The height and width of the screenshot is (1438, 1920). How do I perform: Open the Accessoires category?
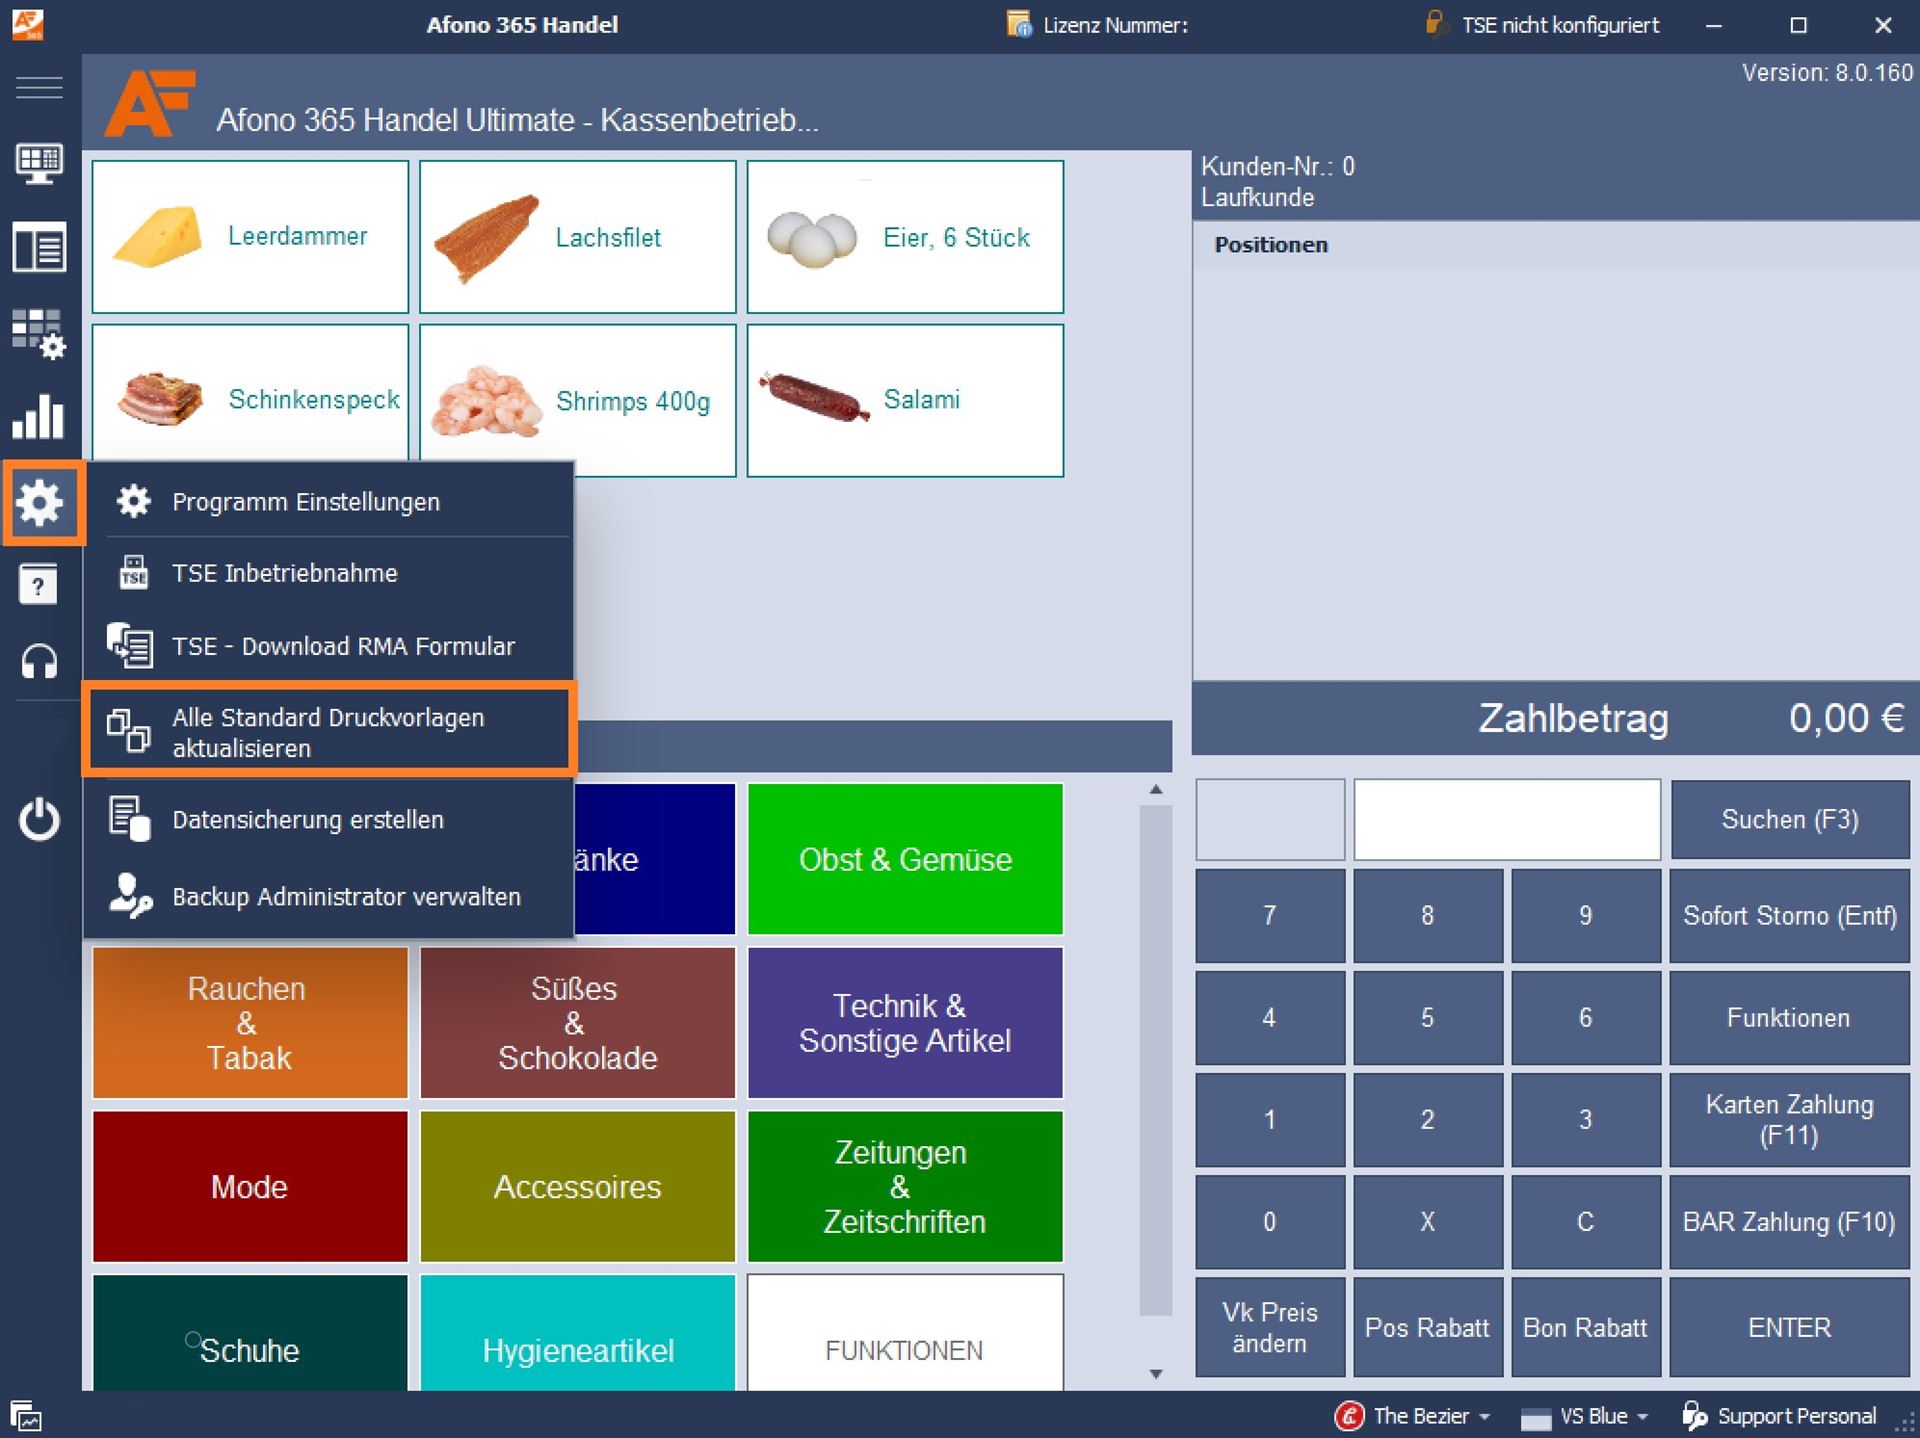[578, 1186]
